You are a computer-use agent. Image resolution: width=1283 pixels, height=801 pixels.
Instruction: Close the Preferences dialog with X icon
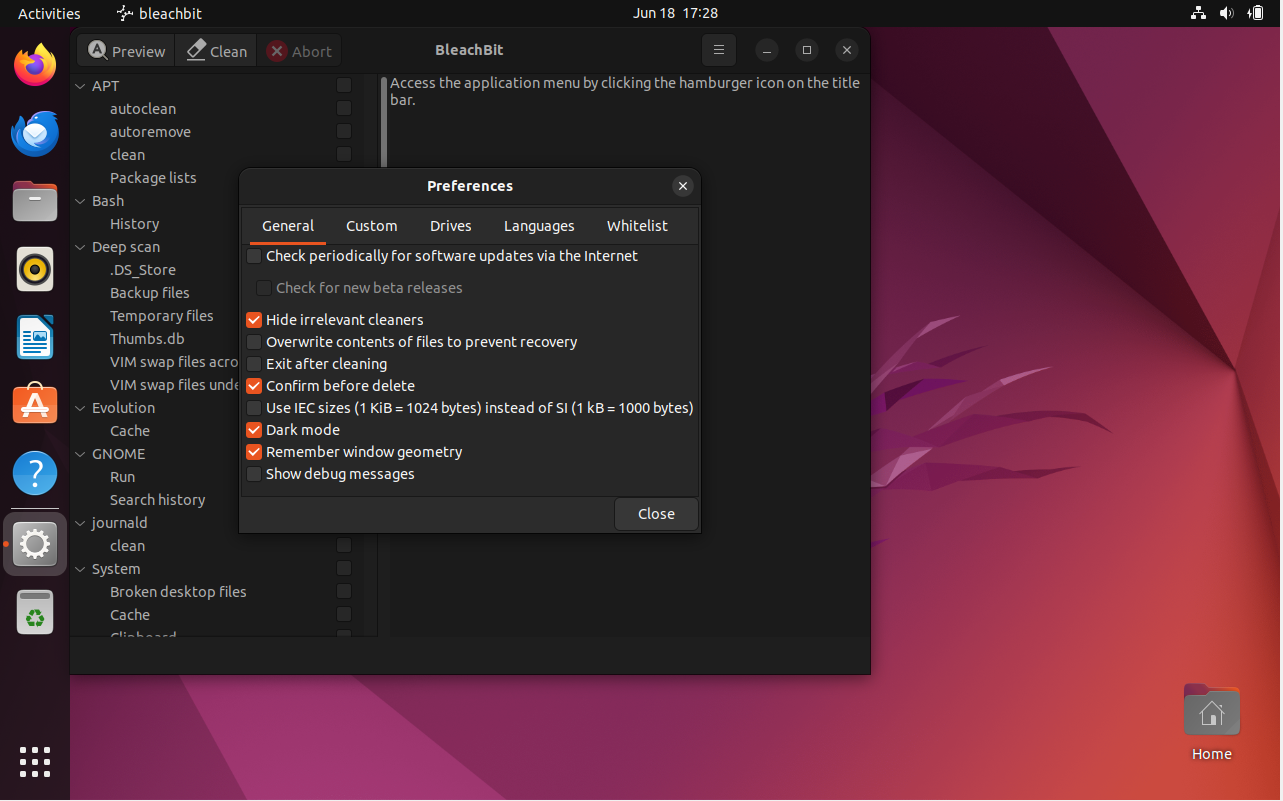point(682,186)
